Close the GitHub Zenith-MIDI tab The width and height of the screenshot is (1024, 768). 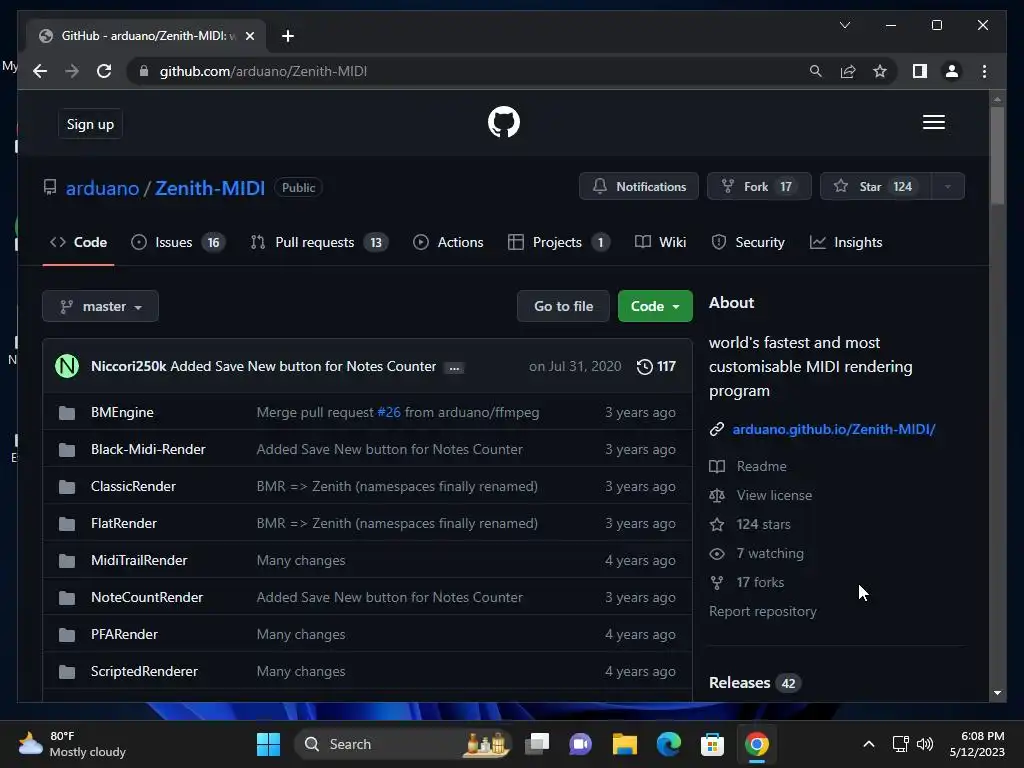249,36
